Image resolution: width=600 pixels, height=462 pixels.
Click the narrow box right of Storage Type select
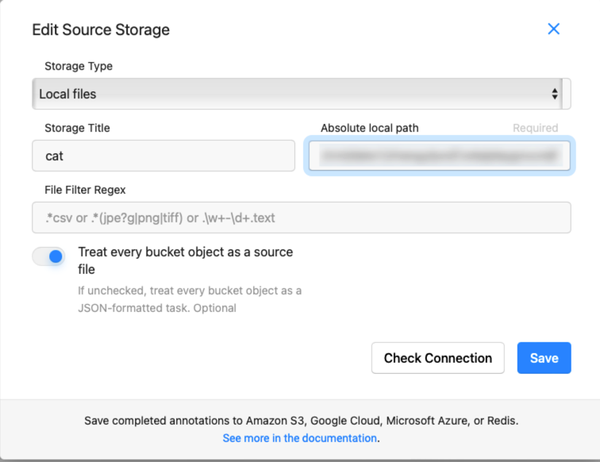click(567, 94)
